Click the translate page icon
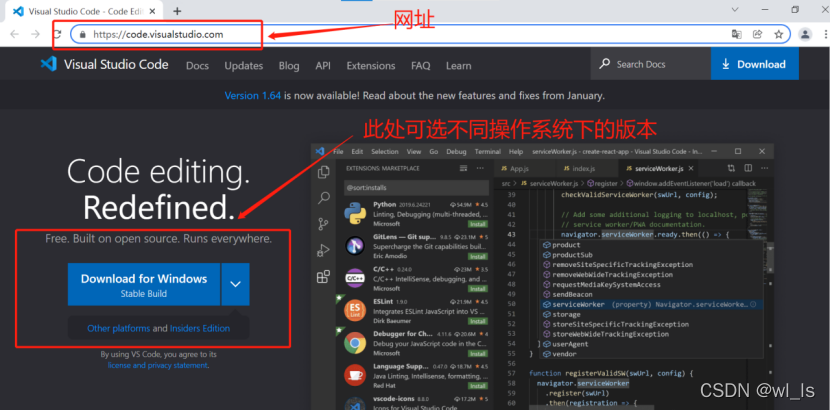 coord(737,34)
